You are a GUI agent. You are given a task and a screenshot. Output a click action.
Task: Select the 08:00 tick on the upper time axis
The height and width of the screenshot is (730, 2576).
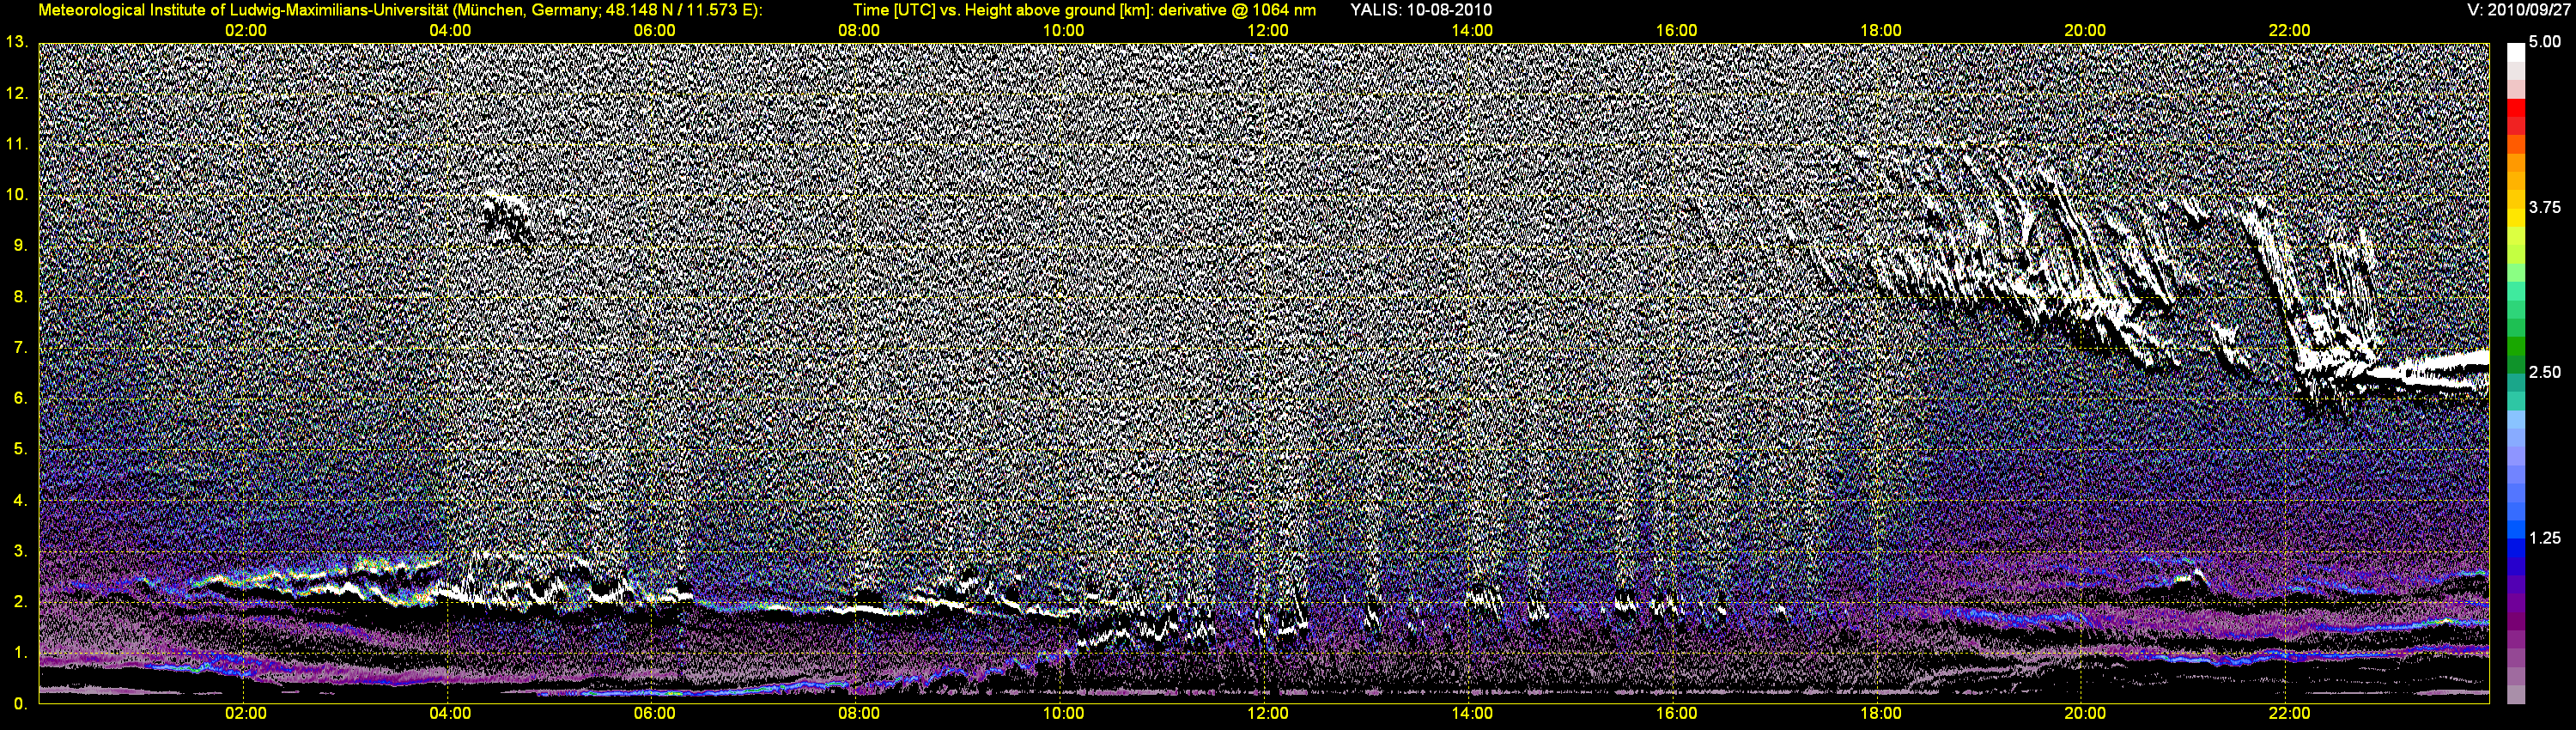[x=859, y=30]
